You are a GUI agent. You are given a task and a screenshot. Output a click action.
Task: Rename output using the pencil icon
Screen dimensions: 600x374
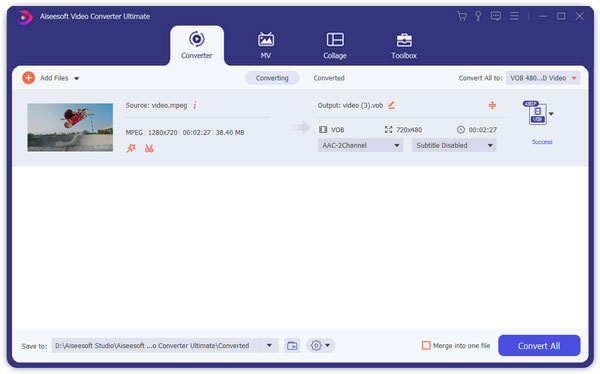[391, 105]
